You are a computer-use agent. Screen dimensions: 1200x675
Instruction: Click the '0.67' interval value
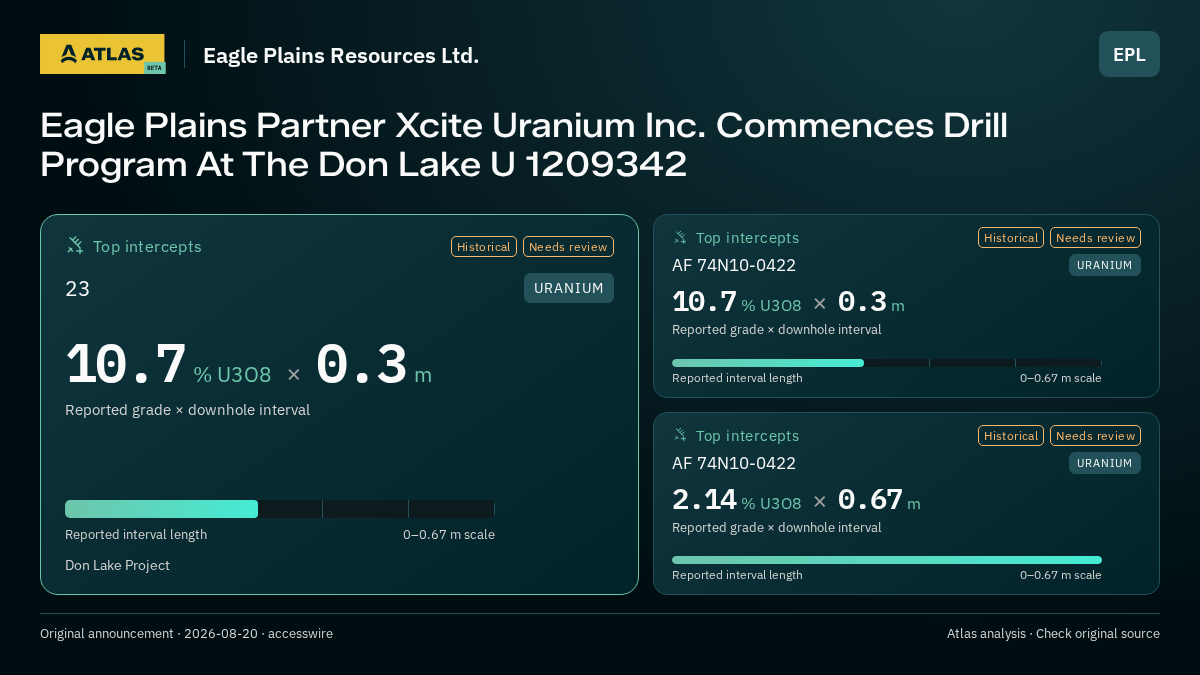pos(870,500)
